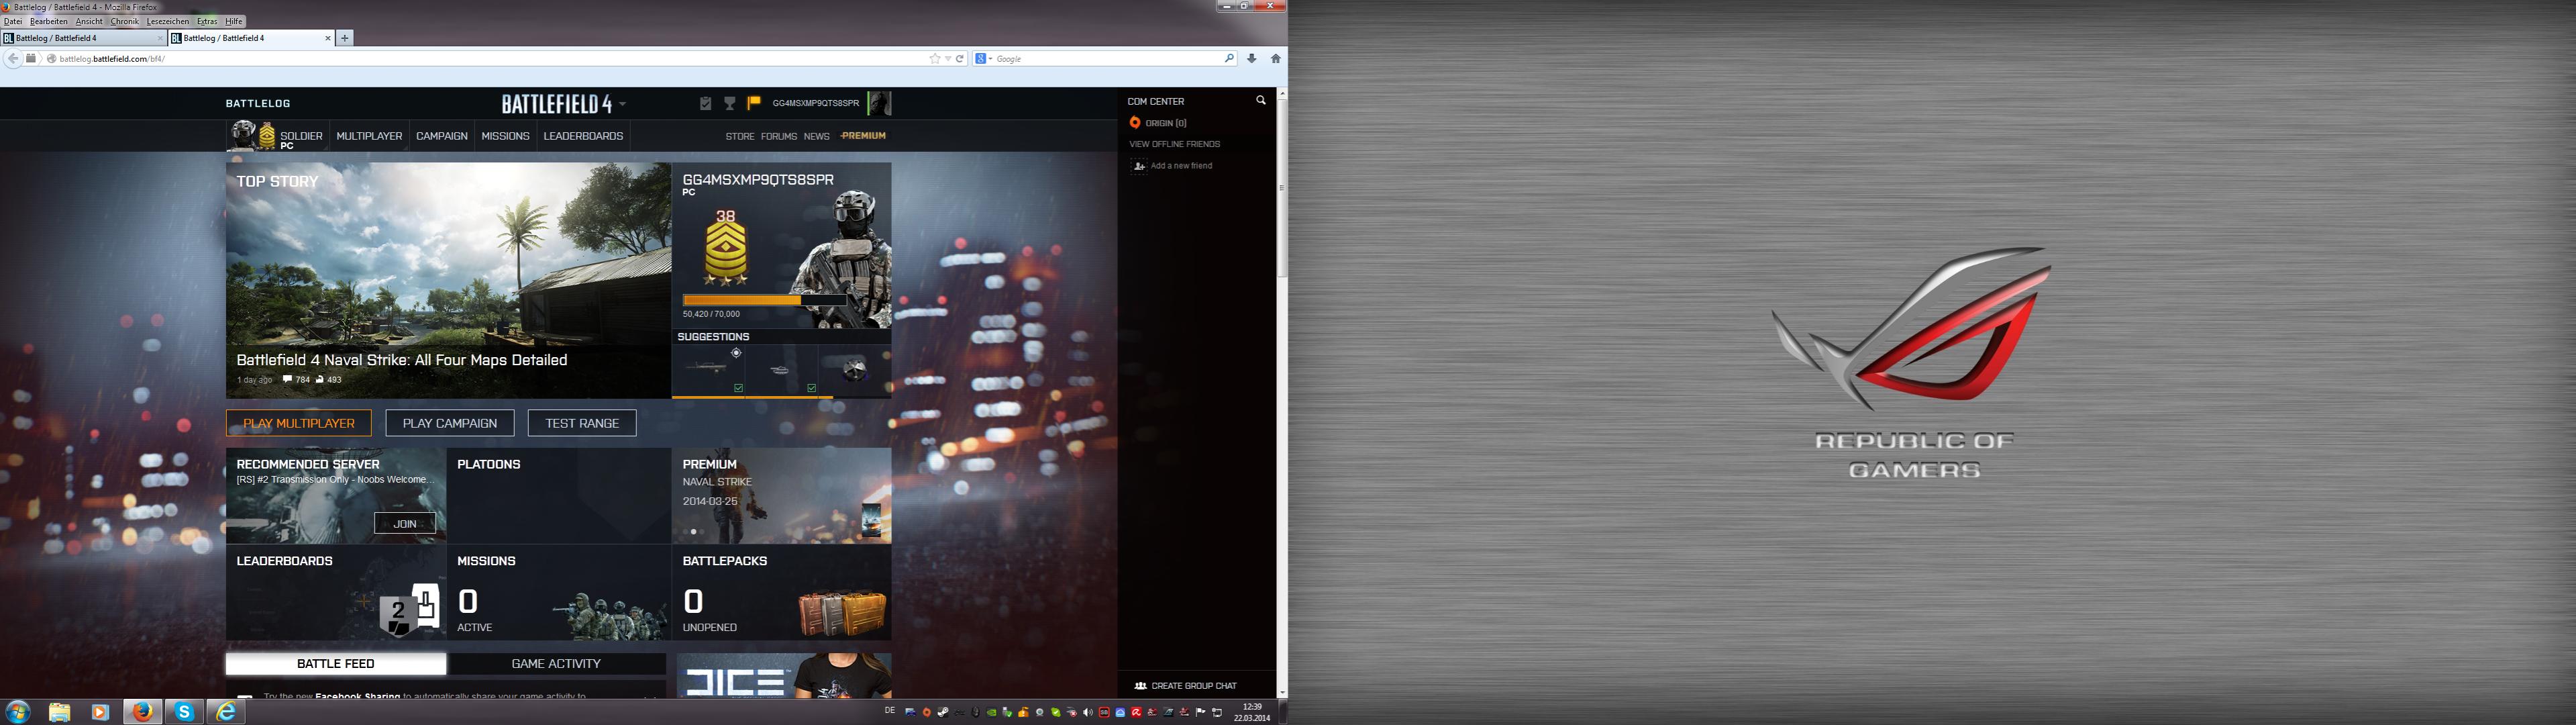Click the Firefox home icon
The width and height of the screenshot is (2576, 725).
click(x=1275, y=59)
